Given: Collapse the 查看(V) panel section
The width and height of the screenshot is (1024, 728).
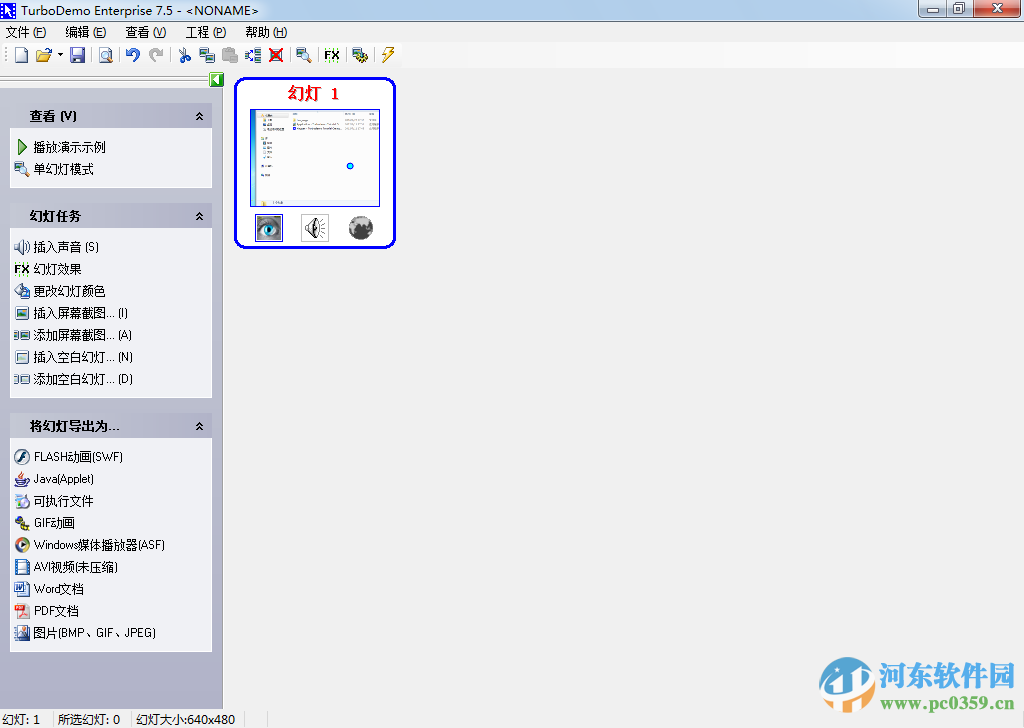Looking at the screenshot, I should 199,116.
